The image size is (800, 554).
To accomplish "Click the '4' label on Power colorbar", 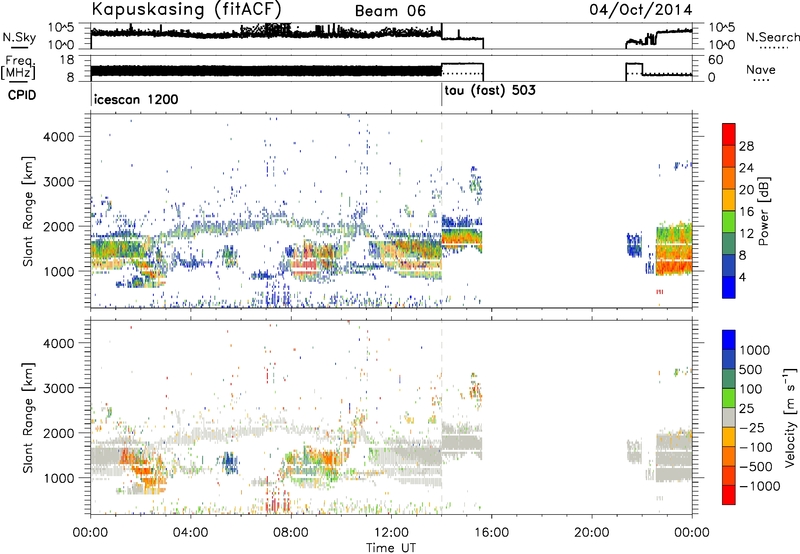I will (x=742, y=277).
